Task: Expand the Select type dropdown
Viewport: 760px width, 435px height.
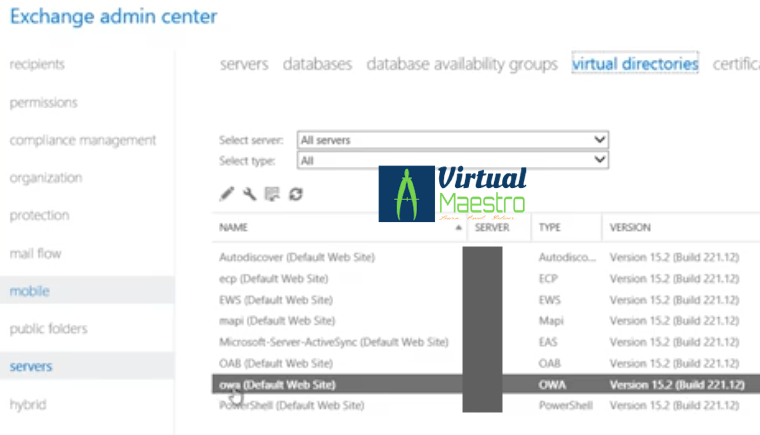Action: pos(453,160)
